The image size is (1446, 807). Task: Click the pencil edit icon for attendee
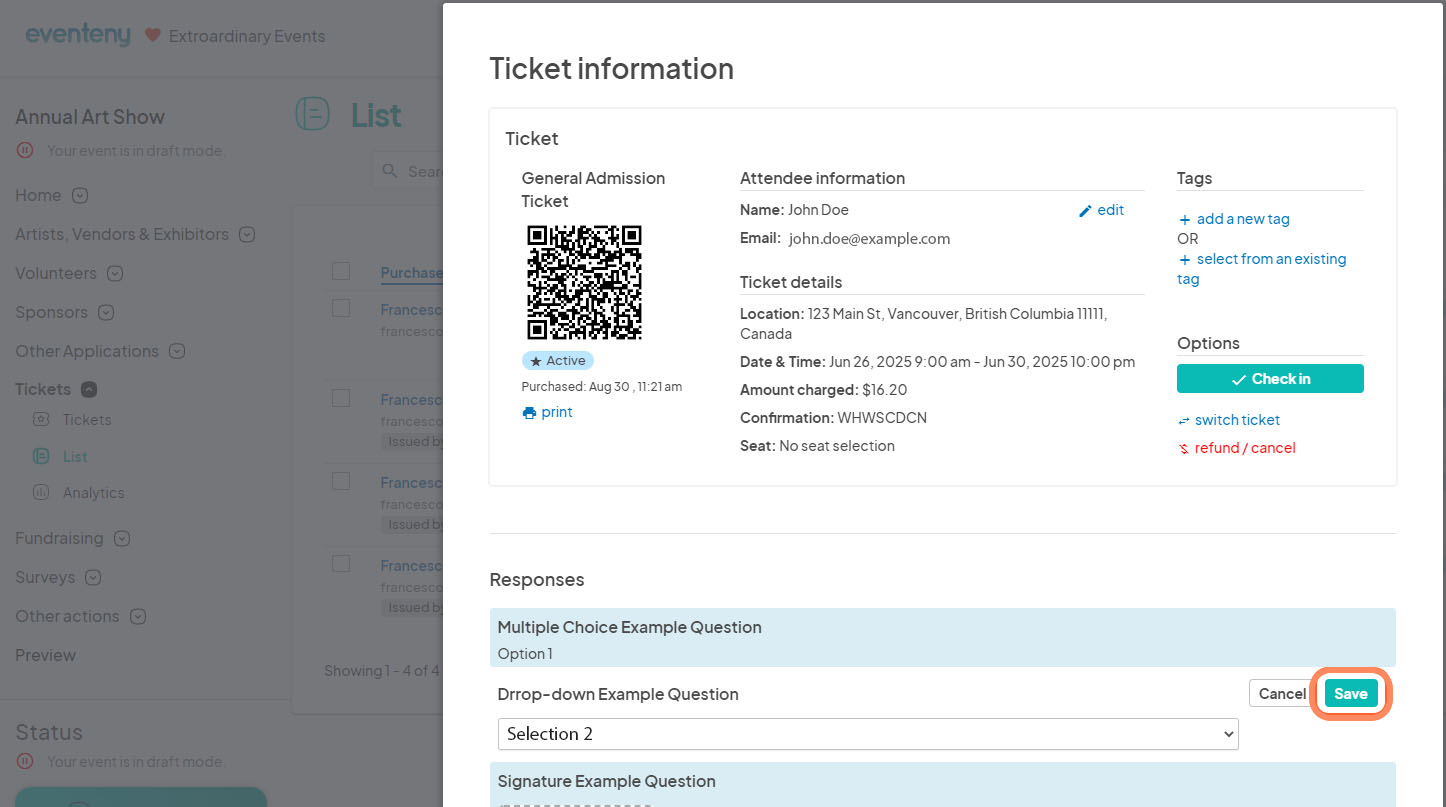[x=1085, y=211]
